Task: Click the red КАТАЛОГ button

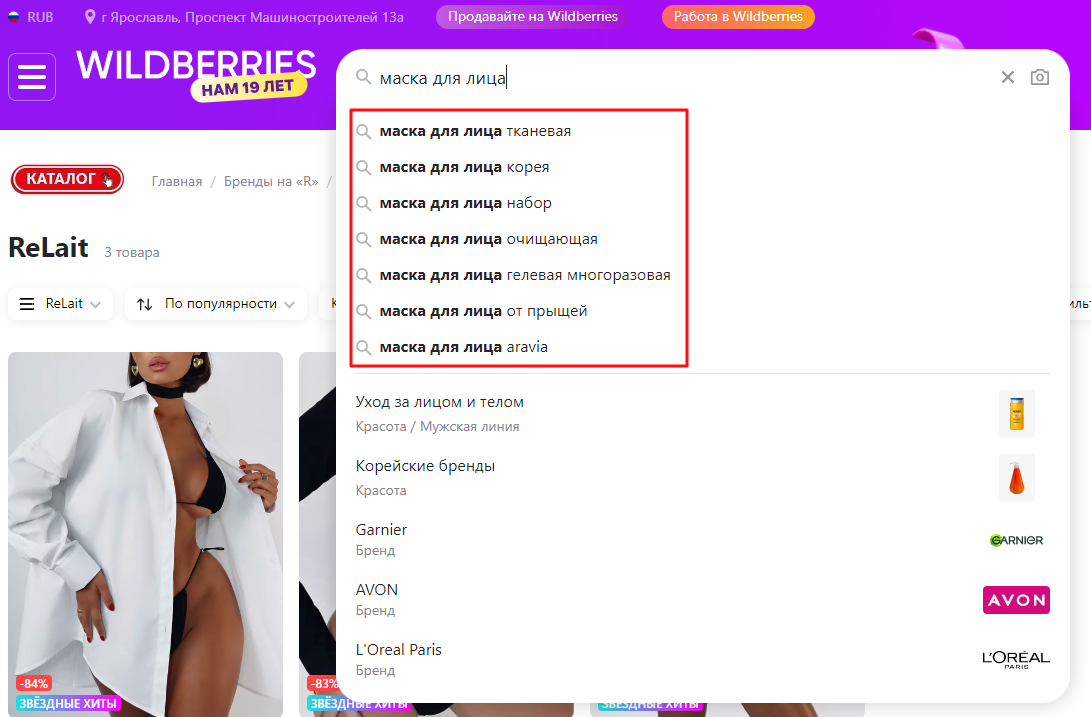Action: tap(67, 180)
